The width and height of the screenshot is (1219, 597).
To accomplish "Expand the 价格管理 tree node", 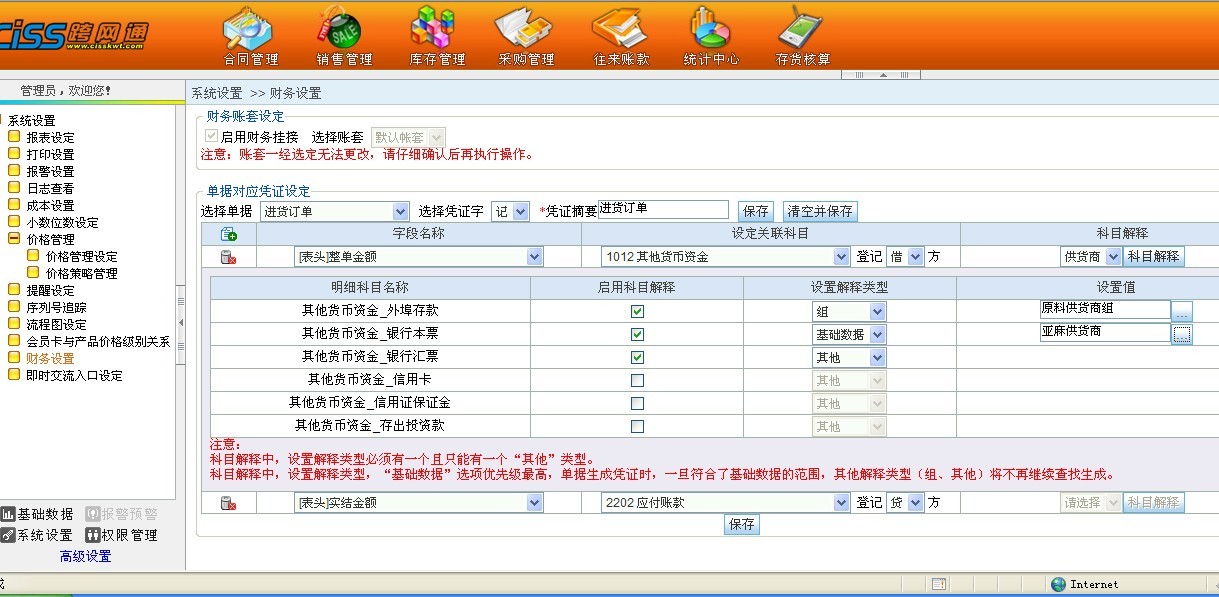I will [14, 240].
